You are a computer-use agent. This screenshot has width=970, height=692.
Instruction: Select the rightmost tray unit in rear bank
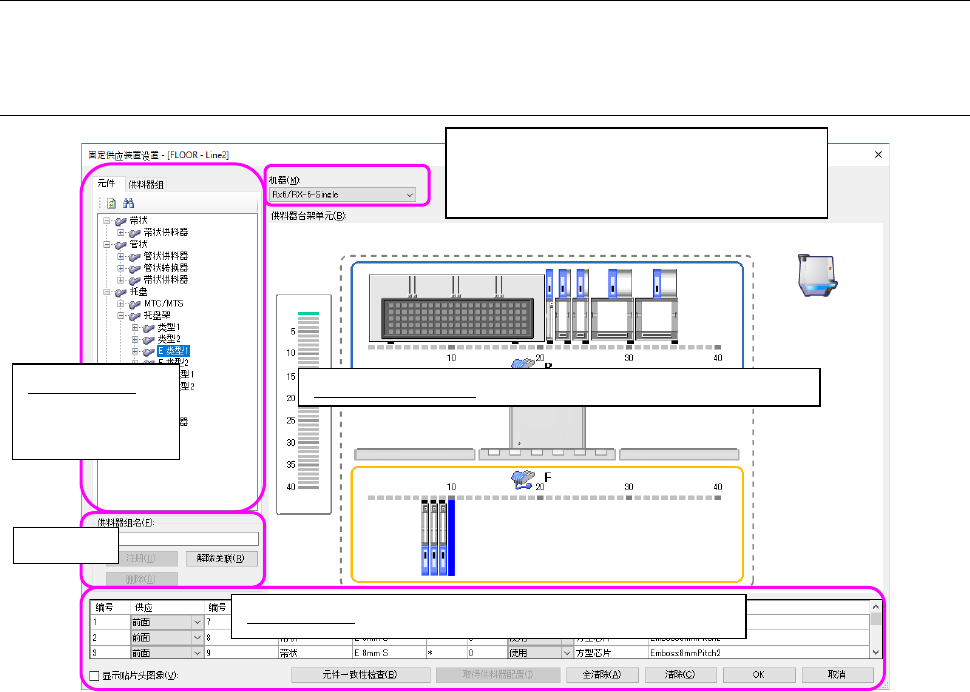(659, 307)
